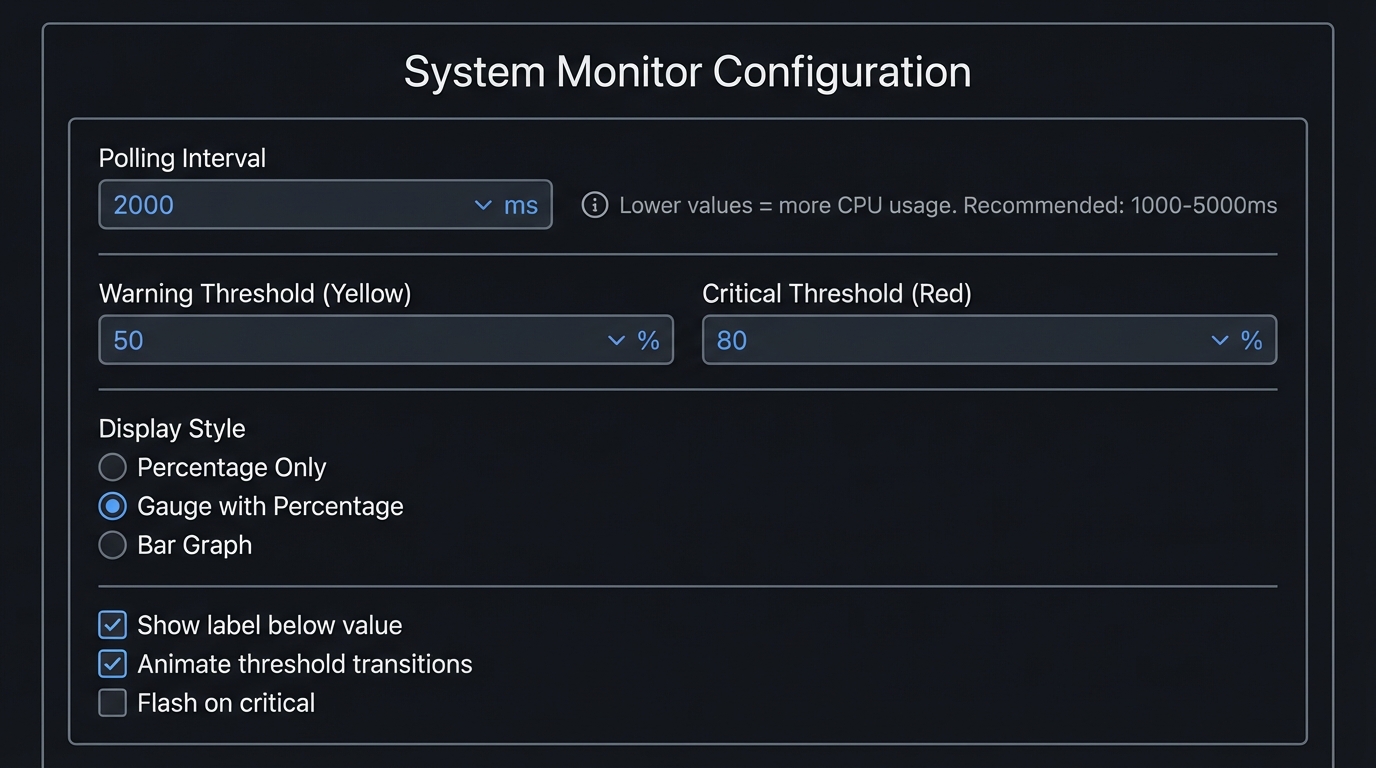Click the chevron icon in Critical Threshold field

point(1219,340)
